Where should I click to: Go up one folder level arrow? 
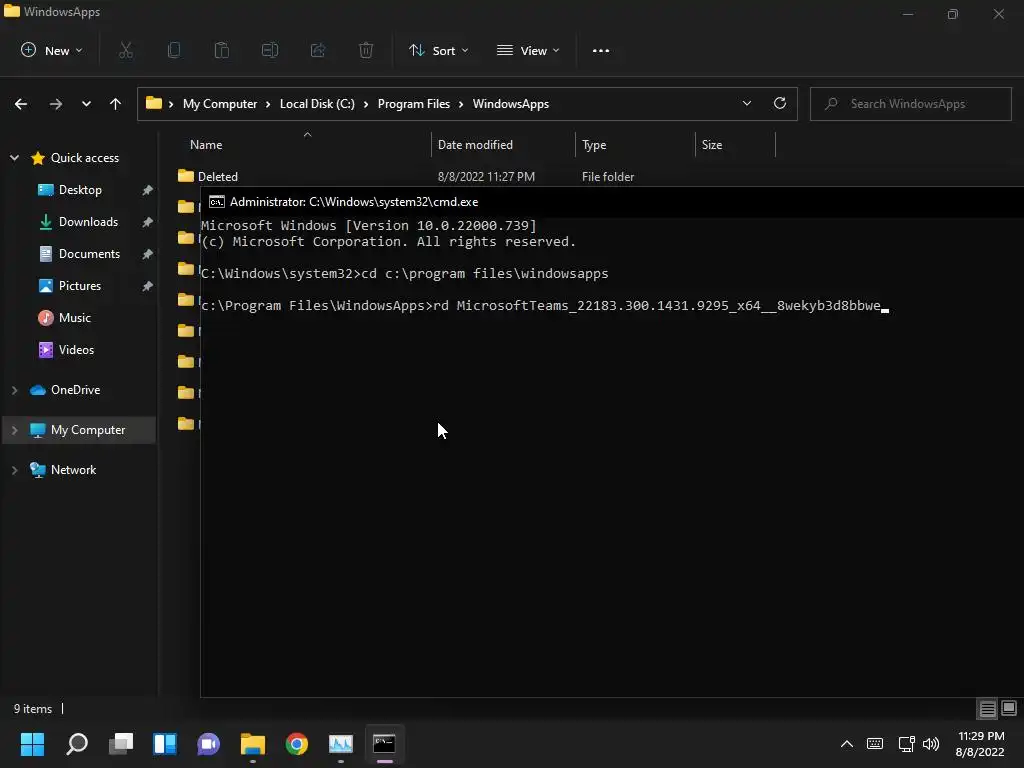tap(116, 104)
